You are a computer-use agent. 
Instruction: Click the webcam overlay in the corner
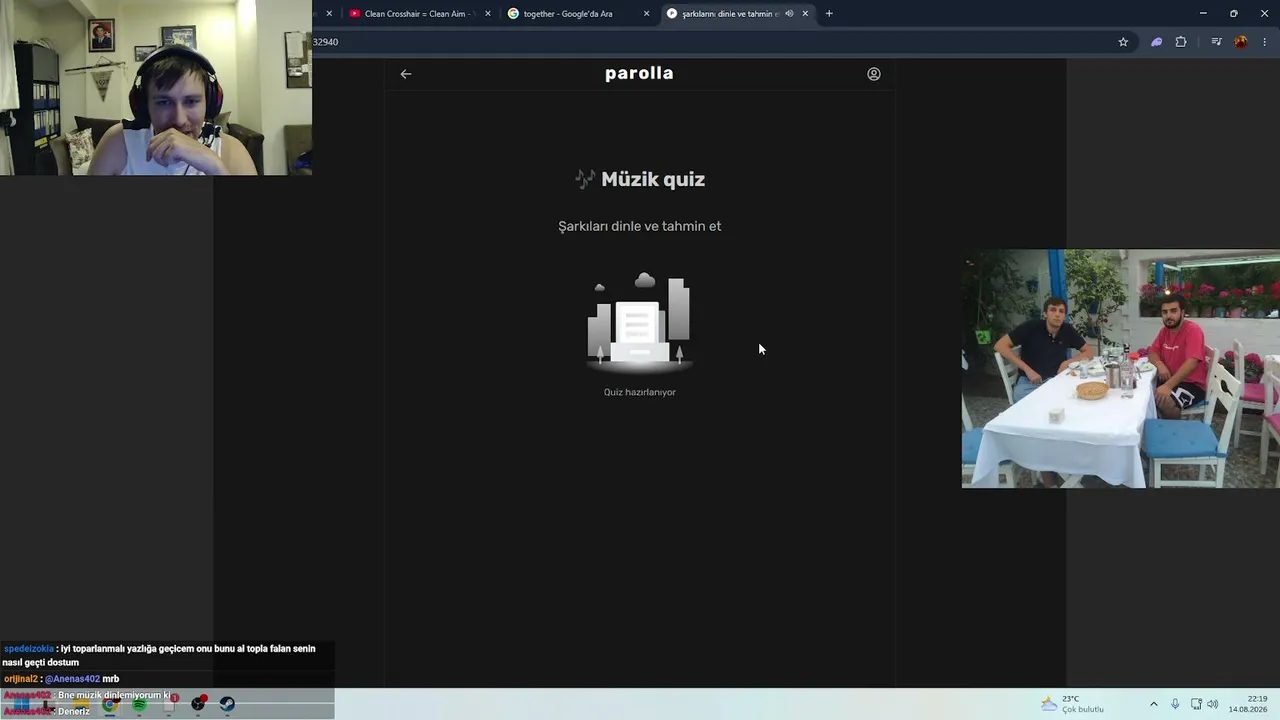point(156,87)
